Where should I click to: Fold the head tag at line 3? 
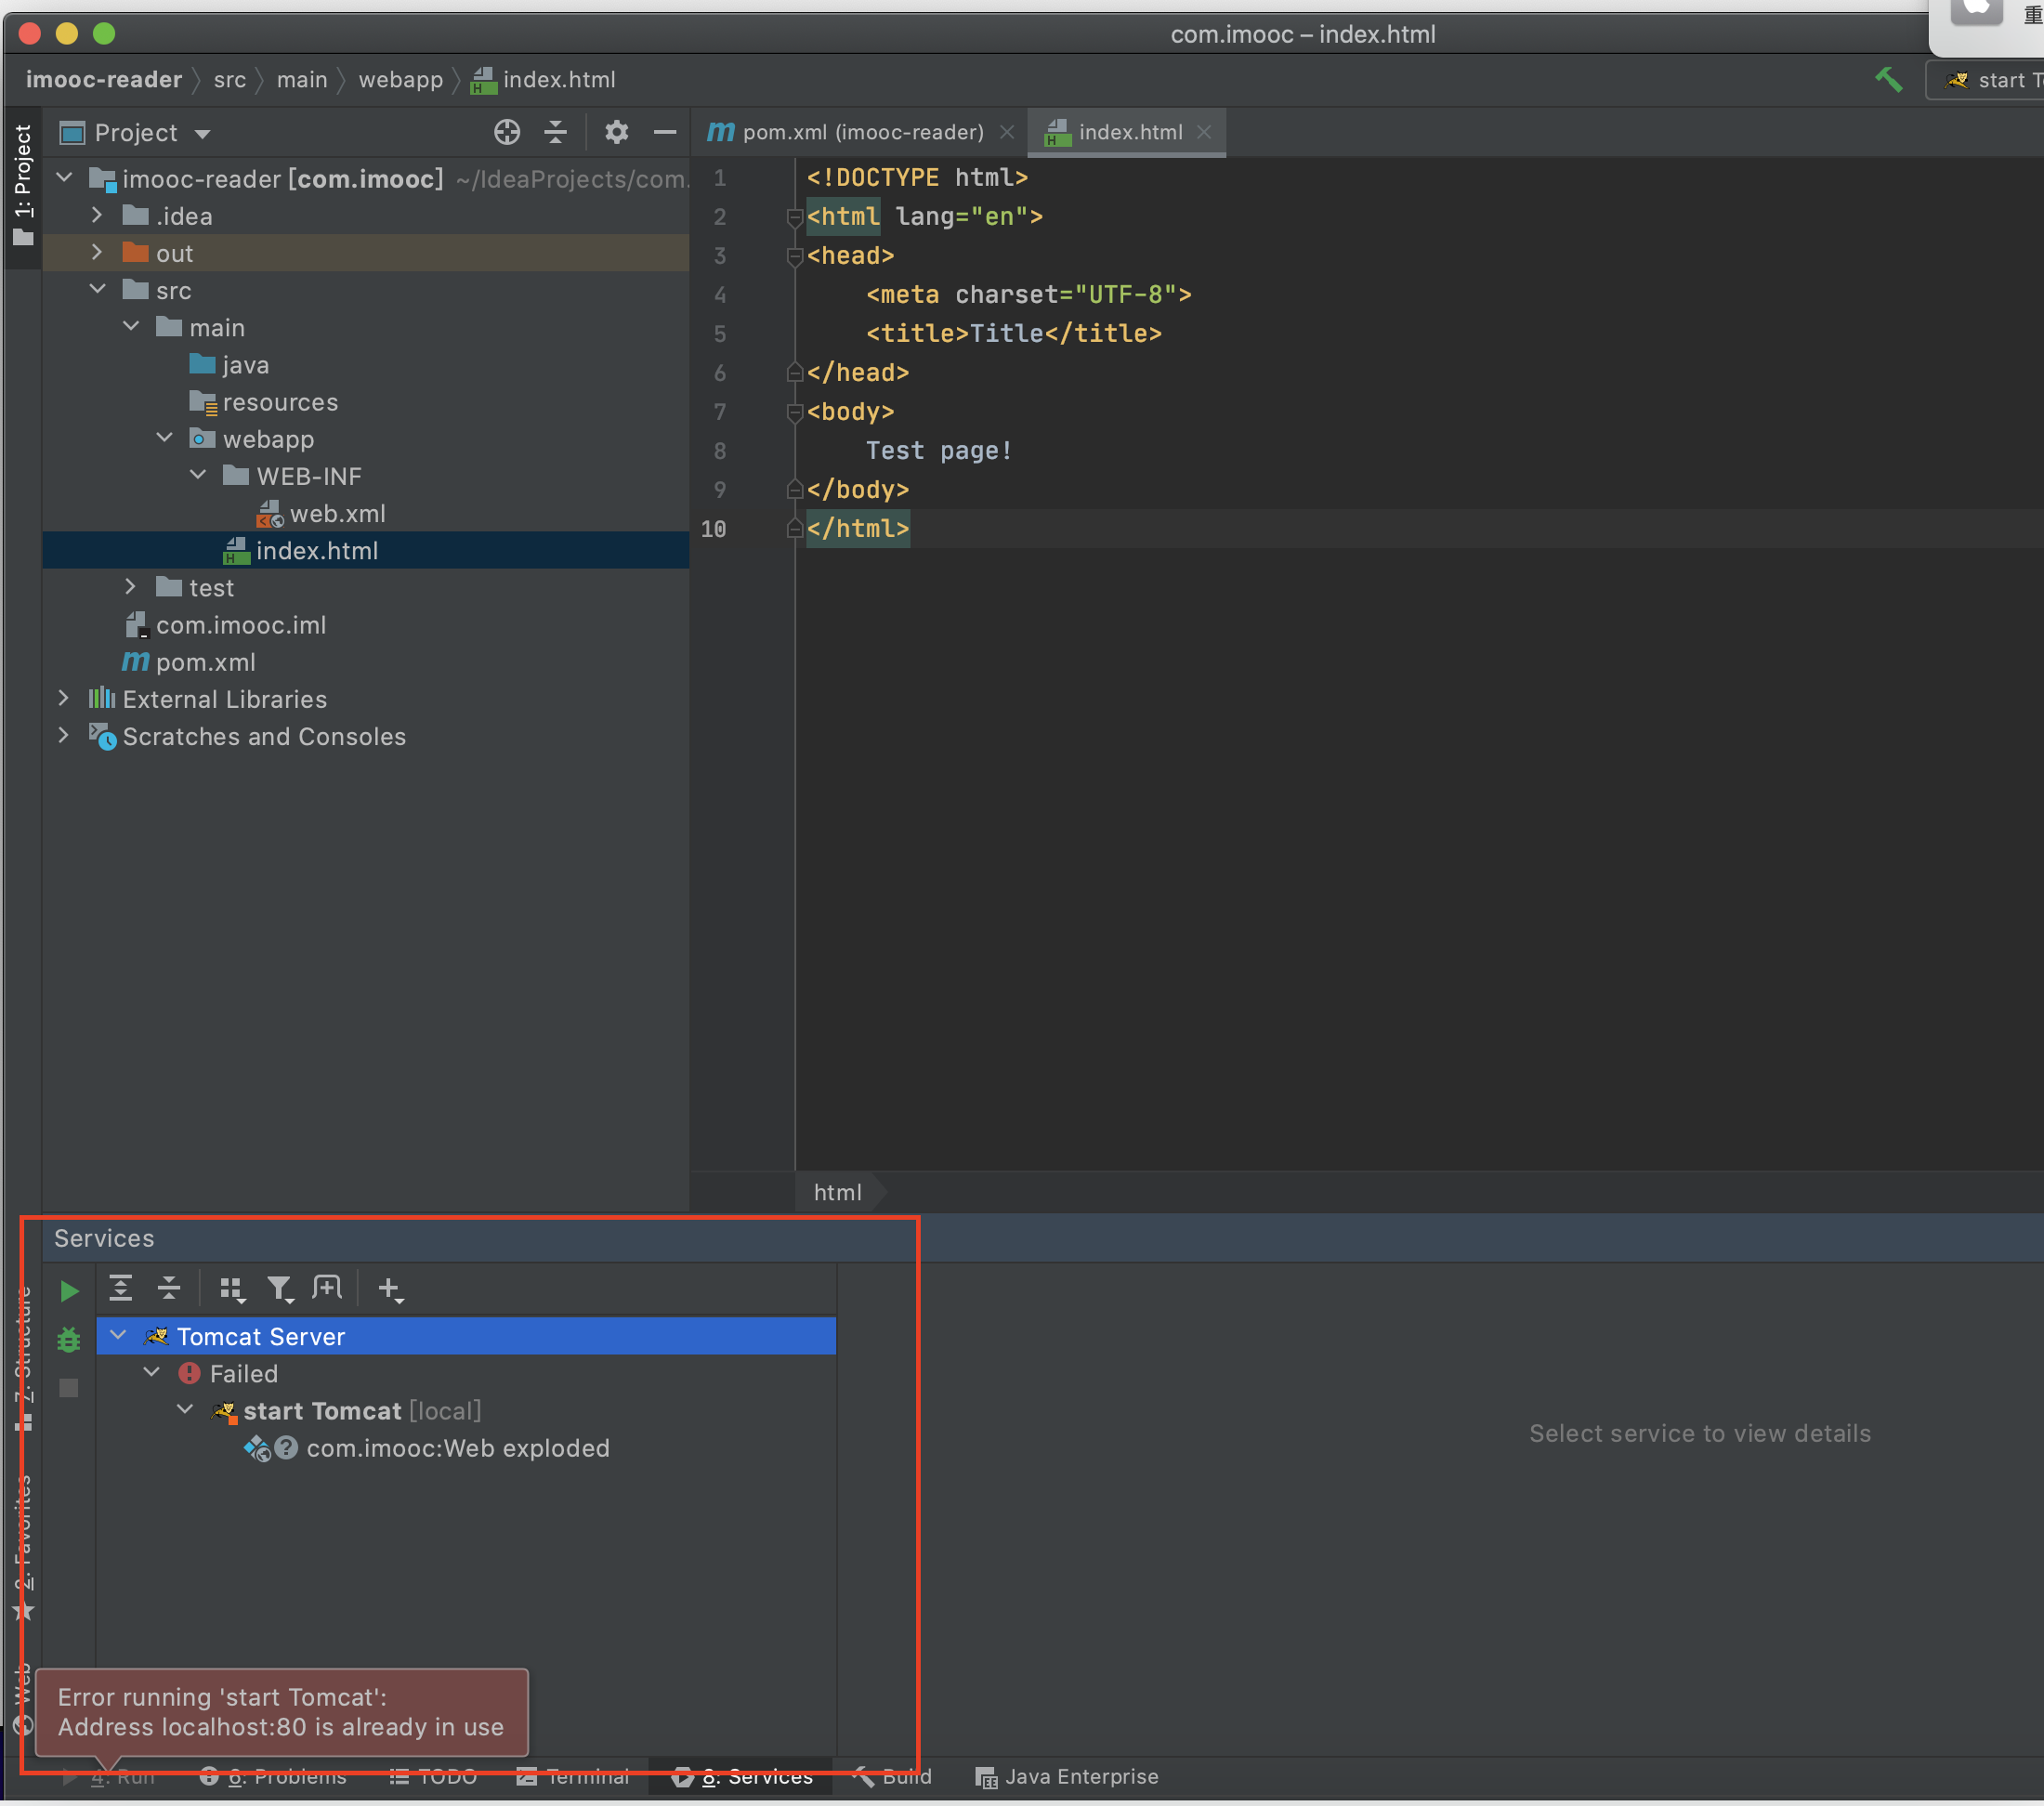coord(795,256)
